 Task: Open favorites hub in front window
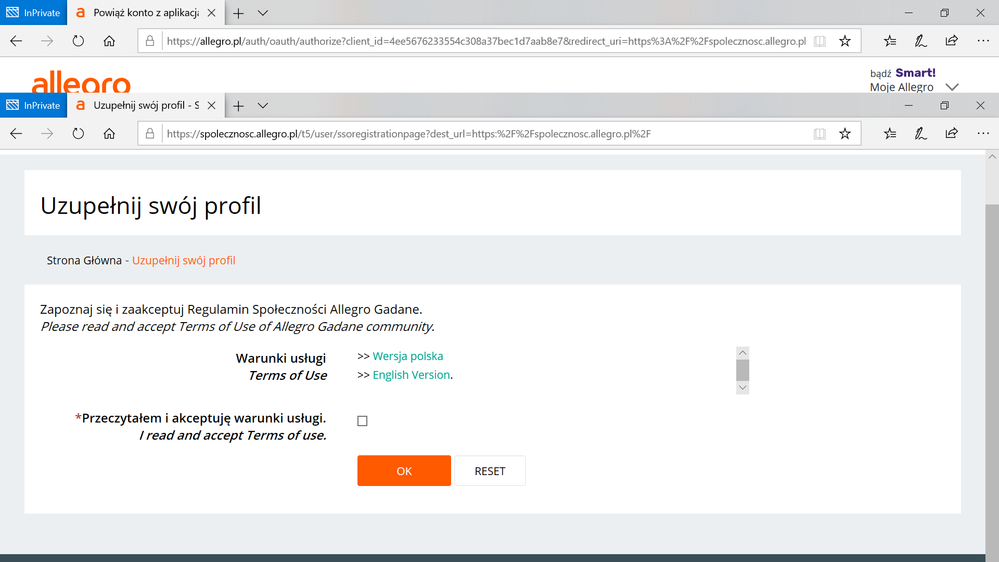click(890, 133)
